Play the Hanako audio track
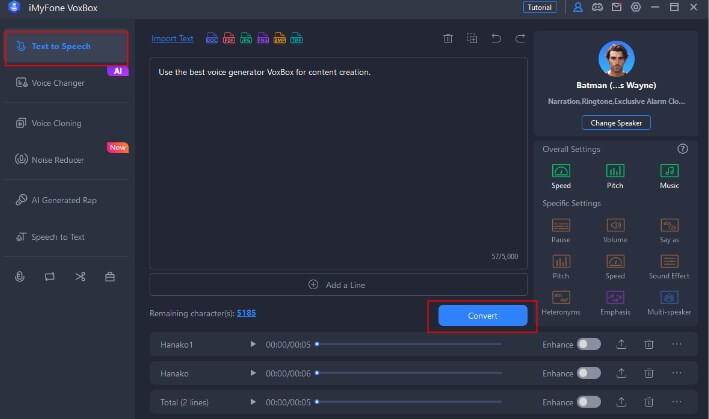Viewport: 709px width, 419px height. [x=253, y=373]
